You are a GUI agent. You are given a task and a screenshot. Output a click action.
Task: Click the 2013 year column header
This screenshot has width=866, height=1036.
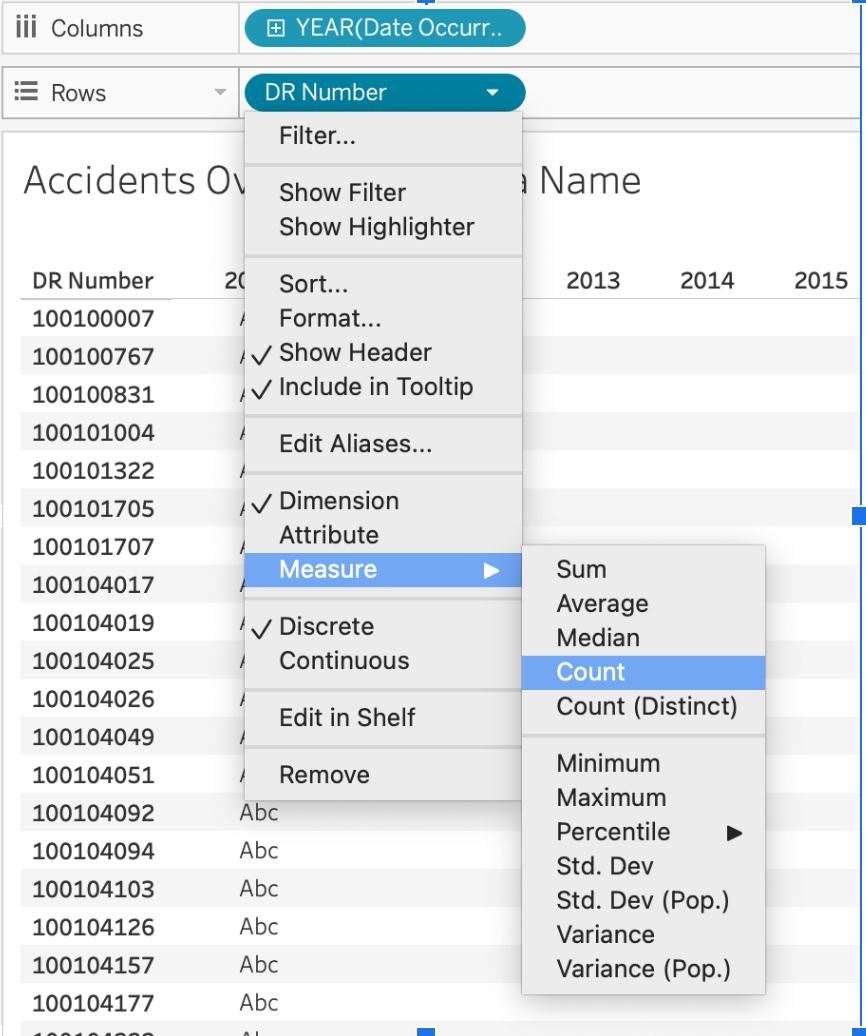coord(593,281)
